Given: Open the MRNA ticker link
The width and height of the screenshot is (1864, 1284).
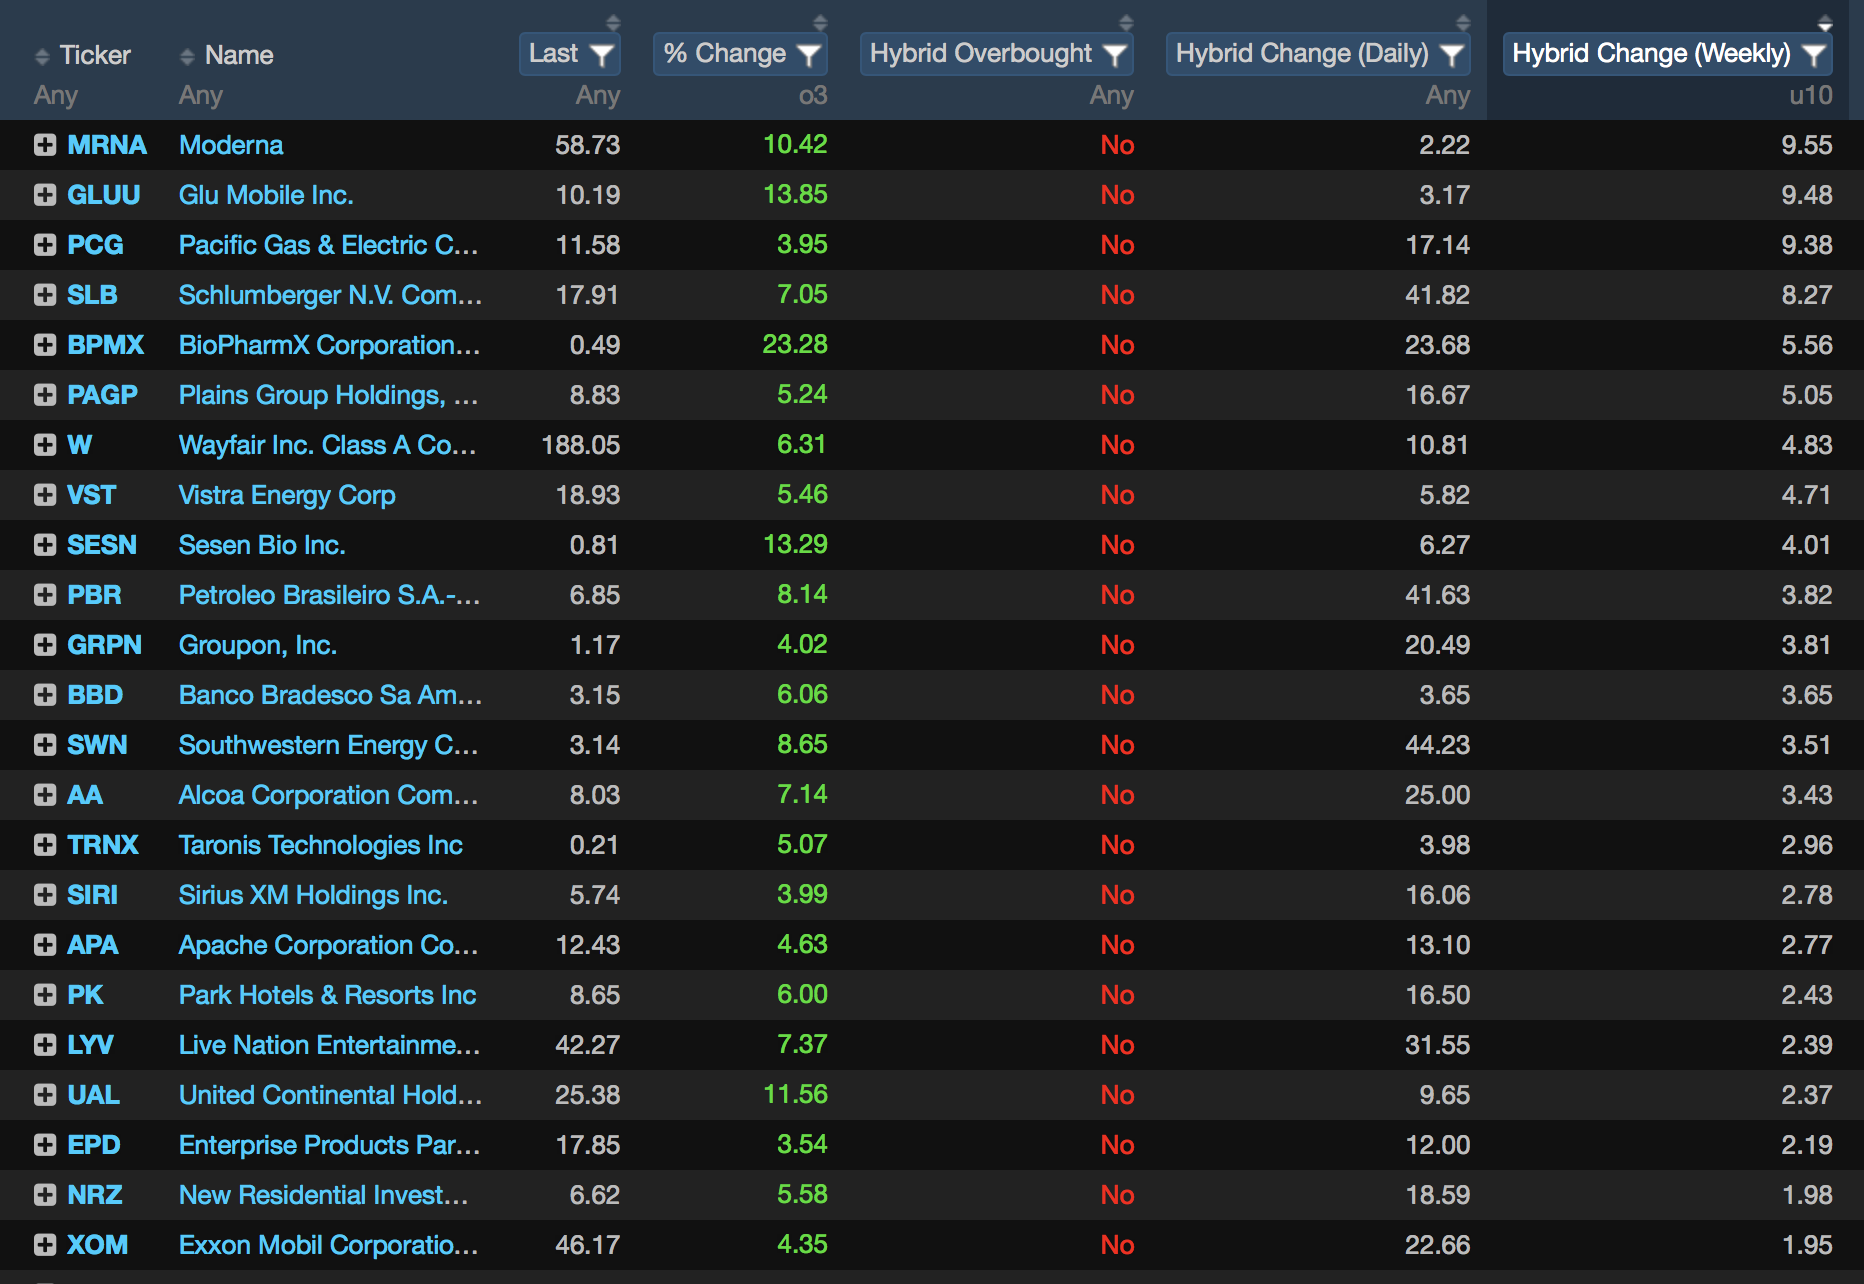Looking at the screenshot, I should [107, 145].
